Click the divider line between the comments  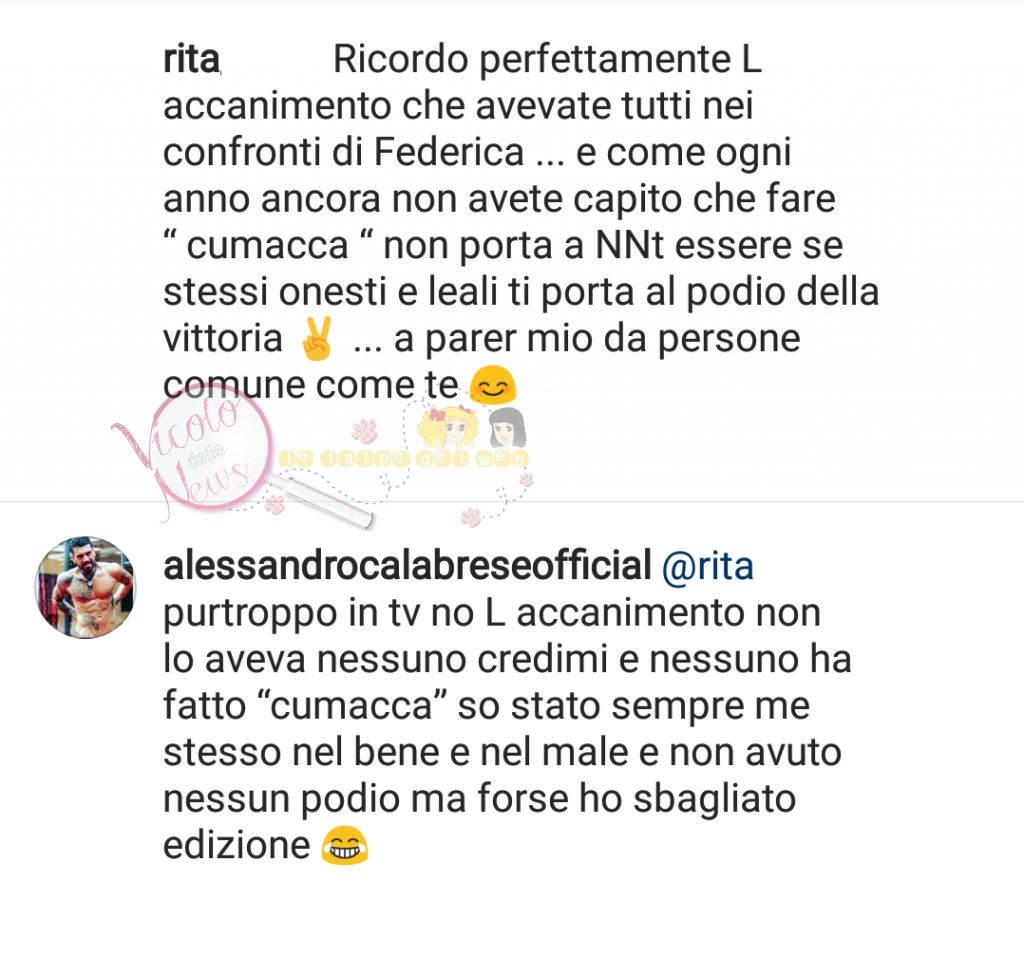click(x=512, y=502)
